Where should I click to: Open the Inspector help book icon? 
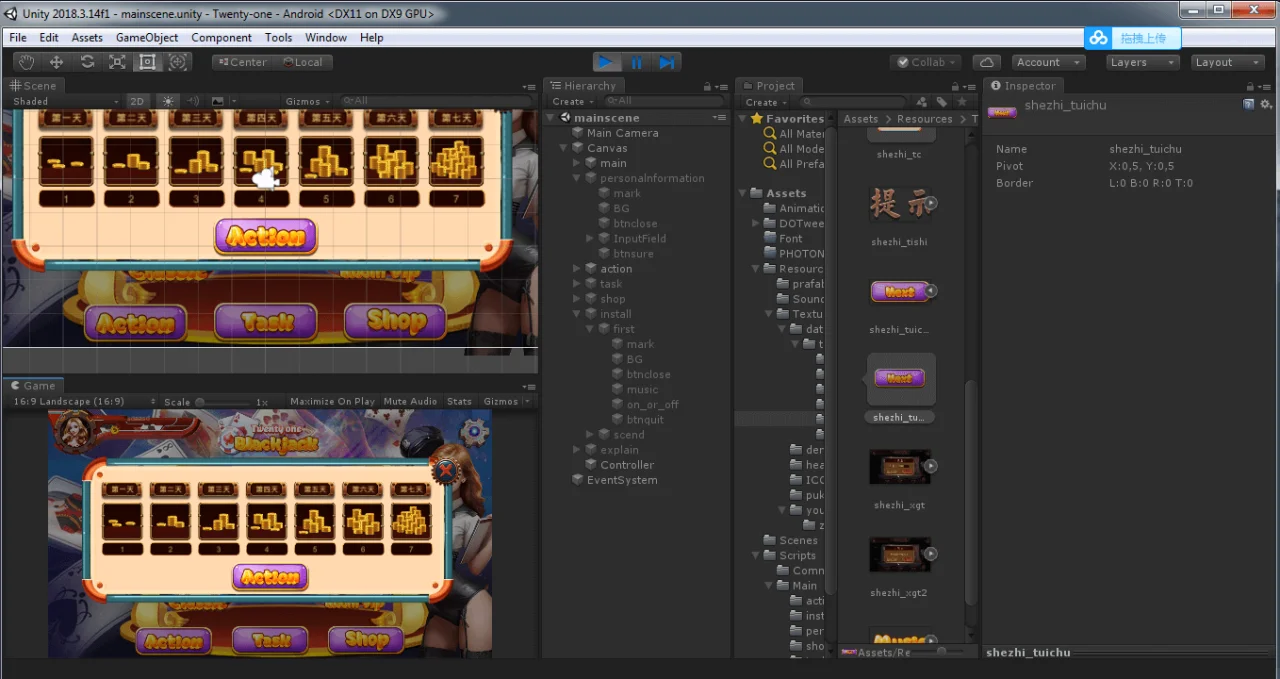1249,104
